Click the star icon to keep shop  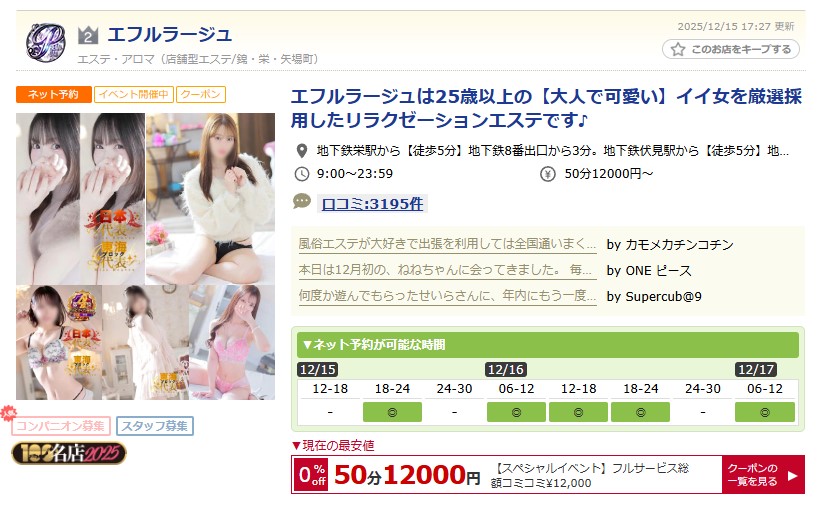click(x=678, y=50)
